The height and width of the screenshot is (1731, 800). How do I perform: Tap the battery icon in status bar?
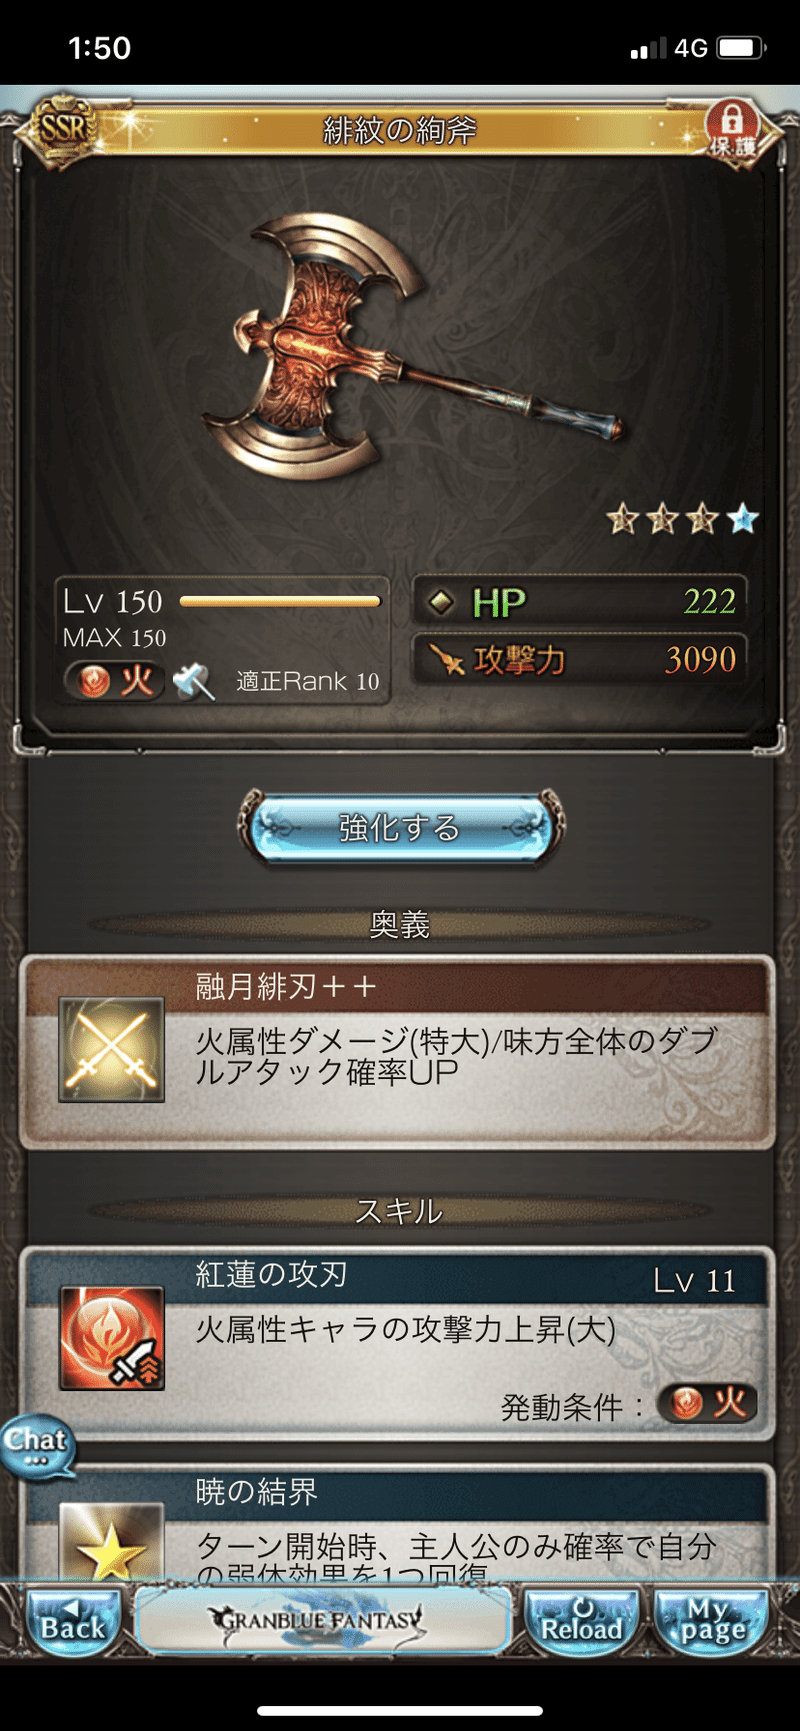[741, 47]
